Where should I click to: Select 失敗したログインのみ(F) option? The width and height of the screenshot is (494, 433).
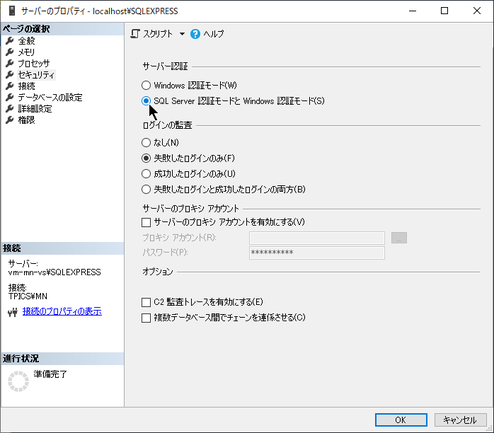146,158
